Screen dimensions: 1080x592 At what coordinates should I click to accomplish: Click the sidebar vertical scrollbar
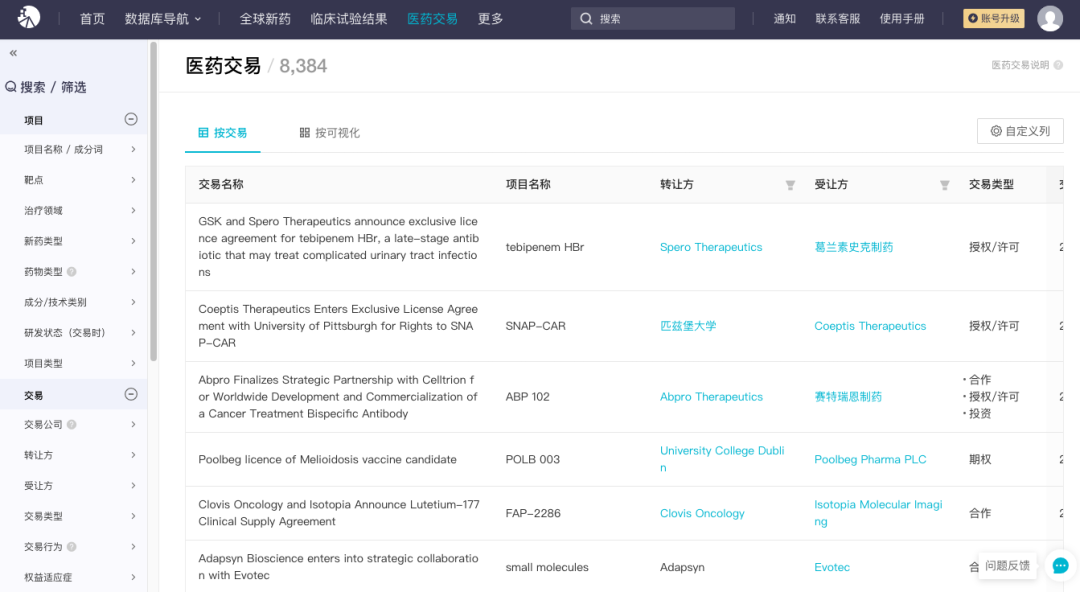point(153,201)
